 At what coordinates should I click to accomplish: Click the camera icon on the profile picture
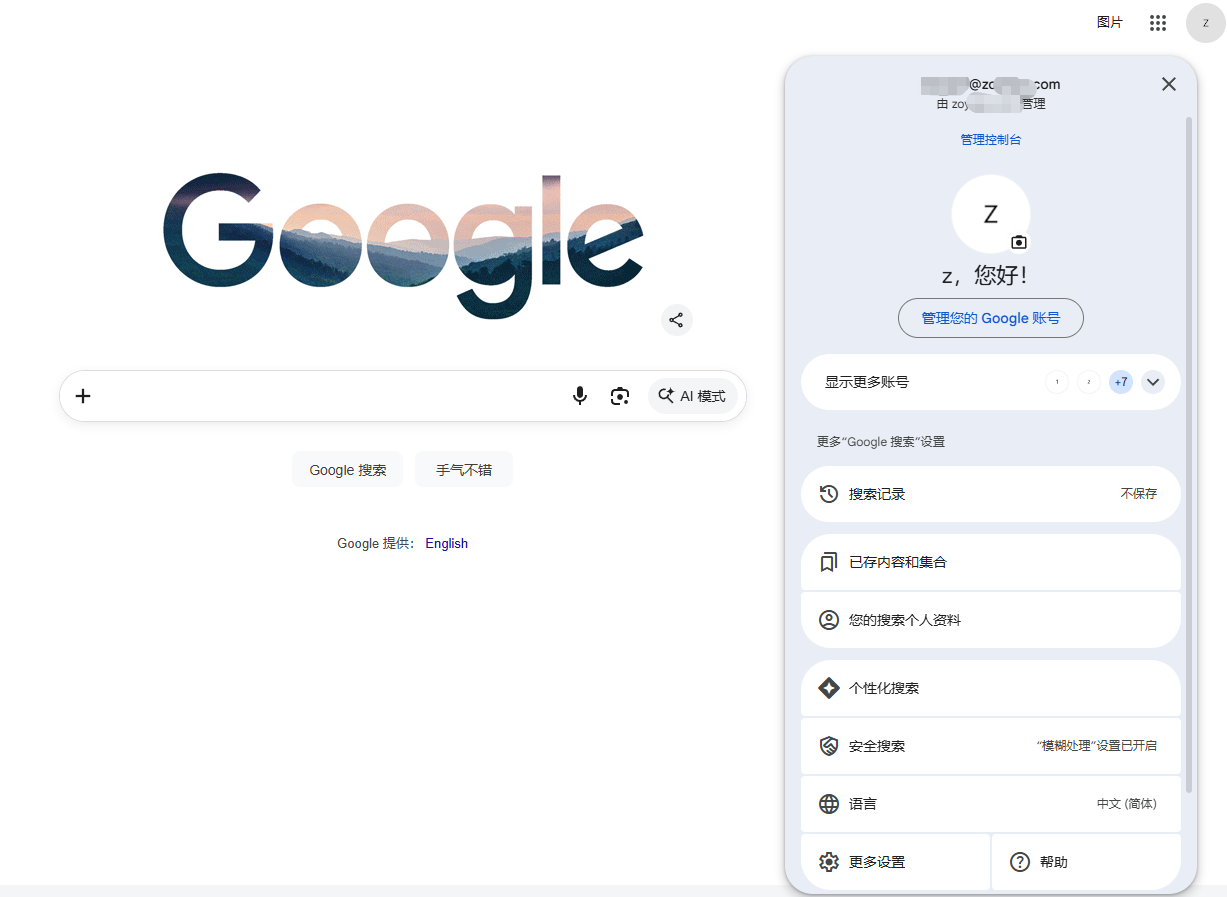1019,242
